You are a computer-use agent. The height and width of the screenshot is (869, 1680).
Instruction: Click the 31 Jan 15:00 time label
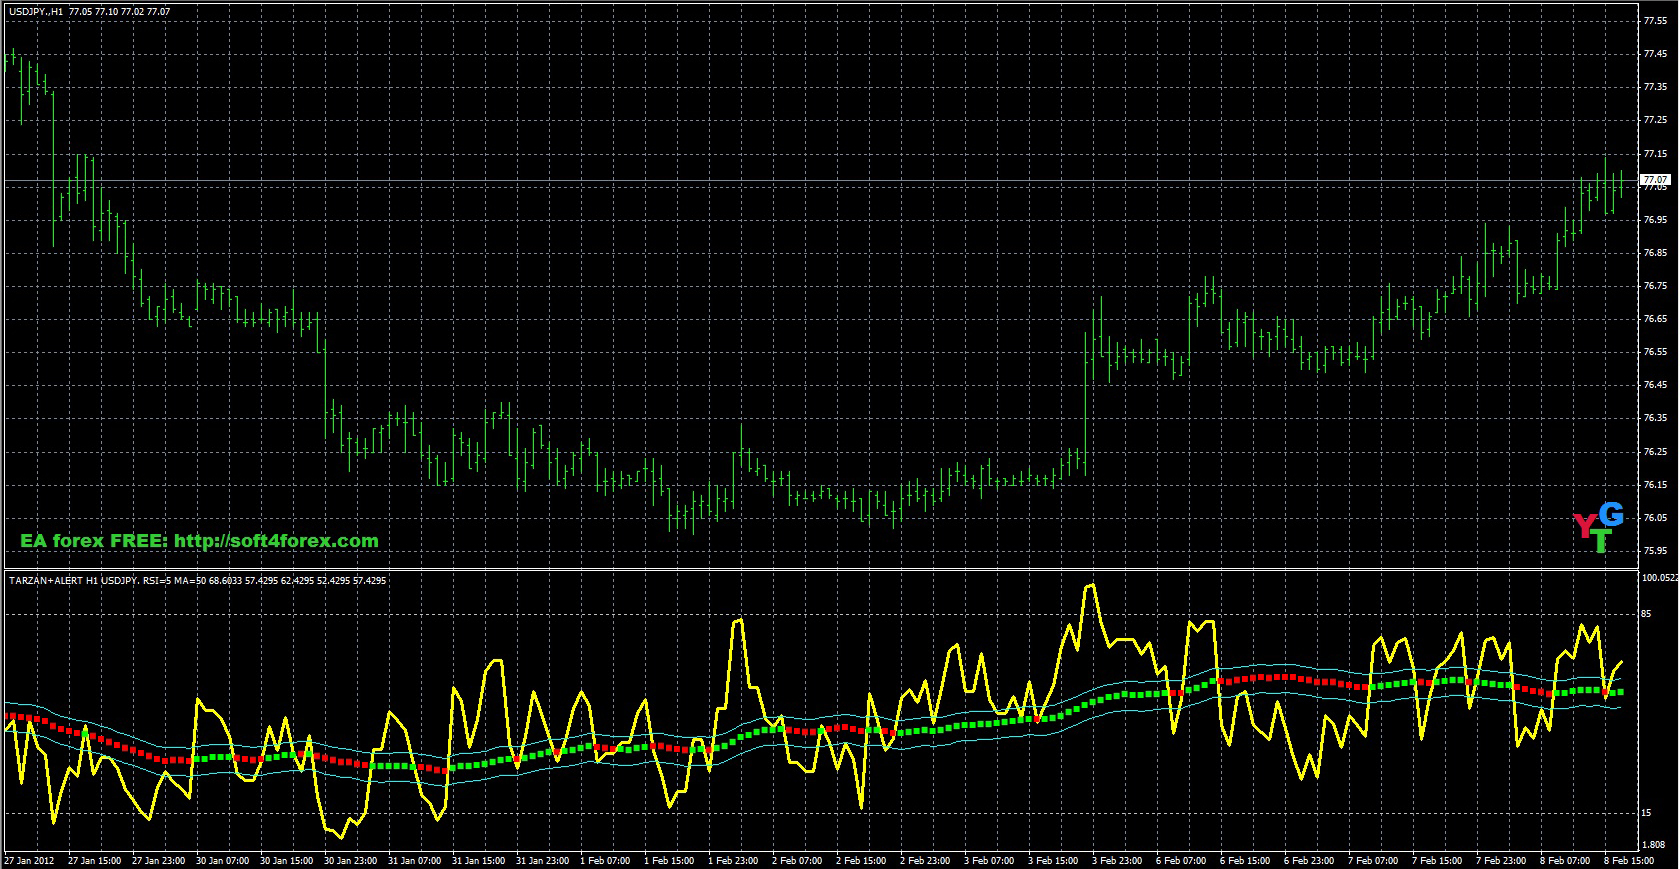[x=476, y=860]
